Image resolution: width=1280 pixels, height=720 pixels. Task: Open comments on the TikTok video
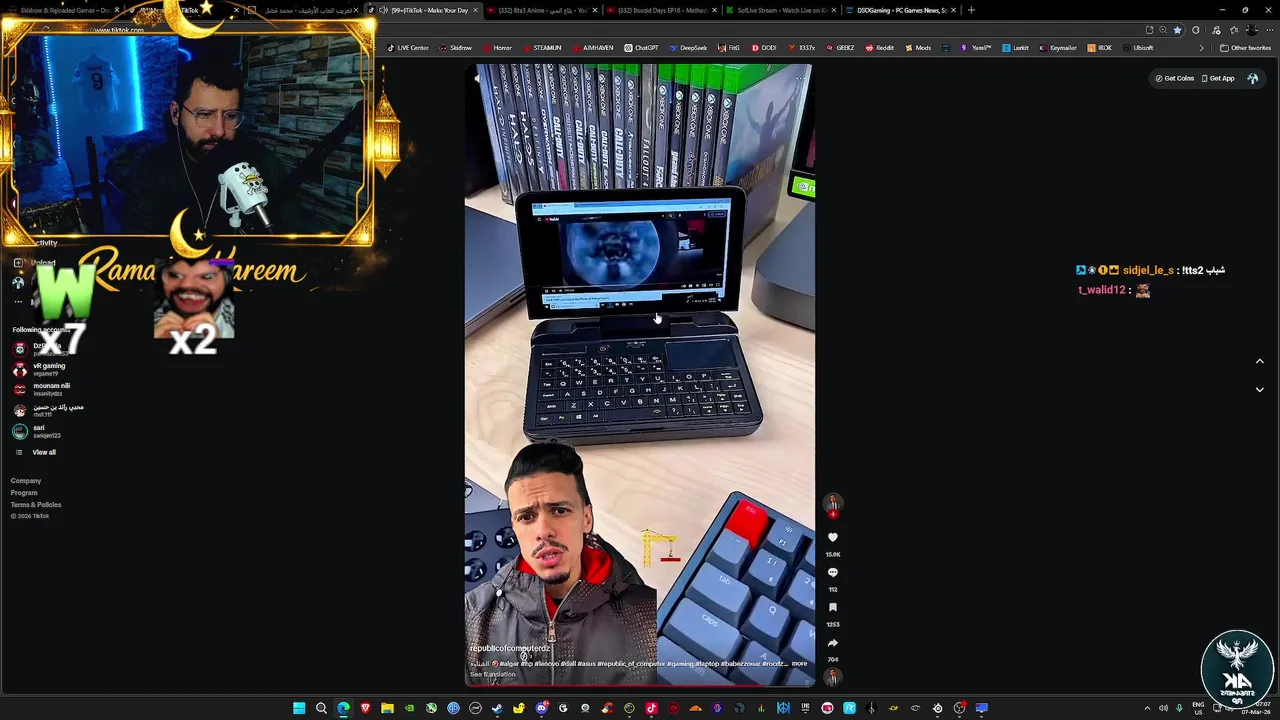point(832,573)
